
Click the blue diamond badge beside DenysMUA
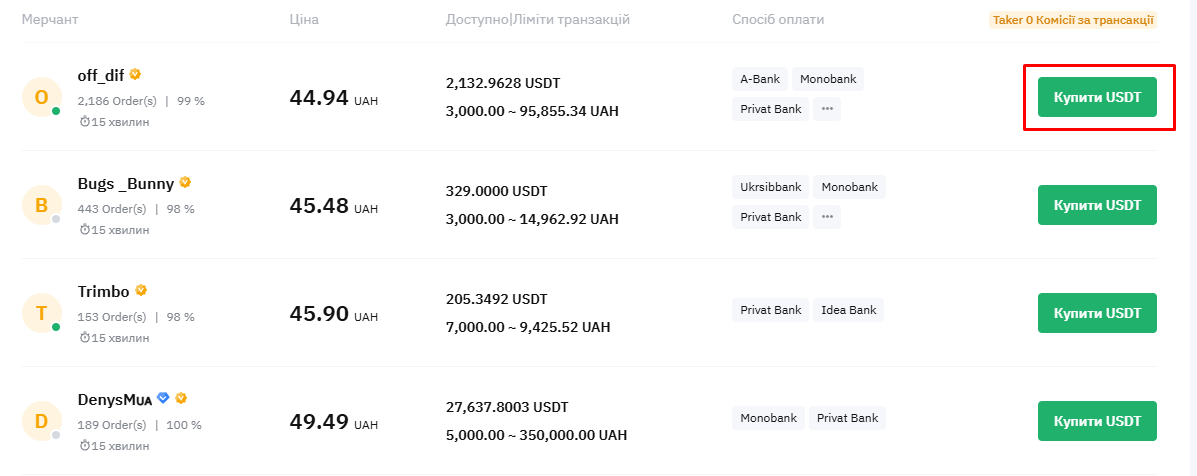click(163, 397)
